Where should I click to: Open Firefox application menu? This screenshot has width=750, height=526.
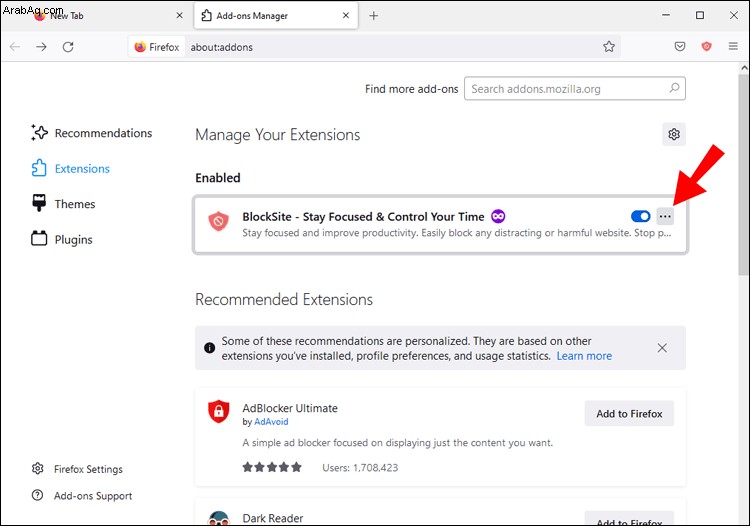pyautogui.click(x=733, y=46)
